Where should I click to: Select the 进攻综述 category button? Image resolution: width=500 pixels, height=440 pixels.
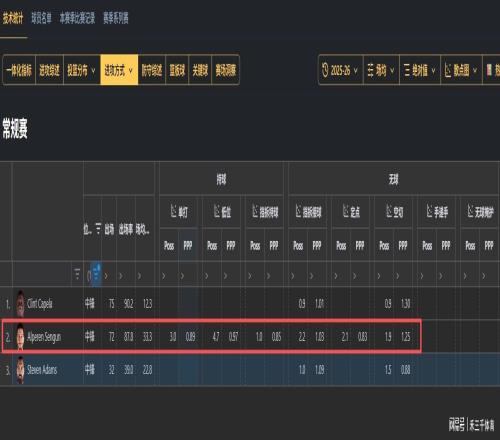tap(49, 70)
